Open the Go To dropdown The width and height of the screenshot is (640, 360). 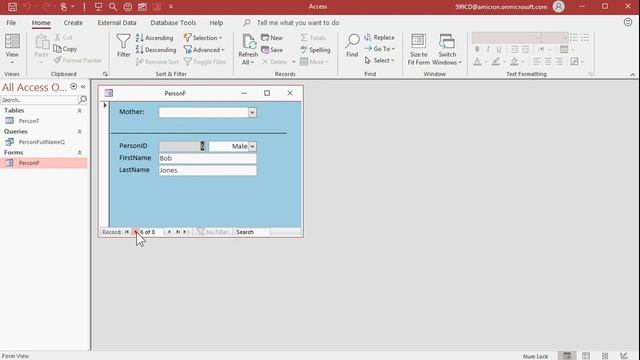(379, 49)
